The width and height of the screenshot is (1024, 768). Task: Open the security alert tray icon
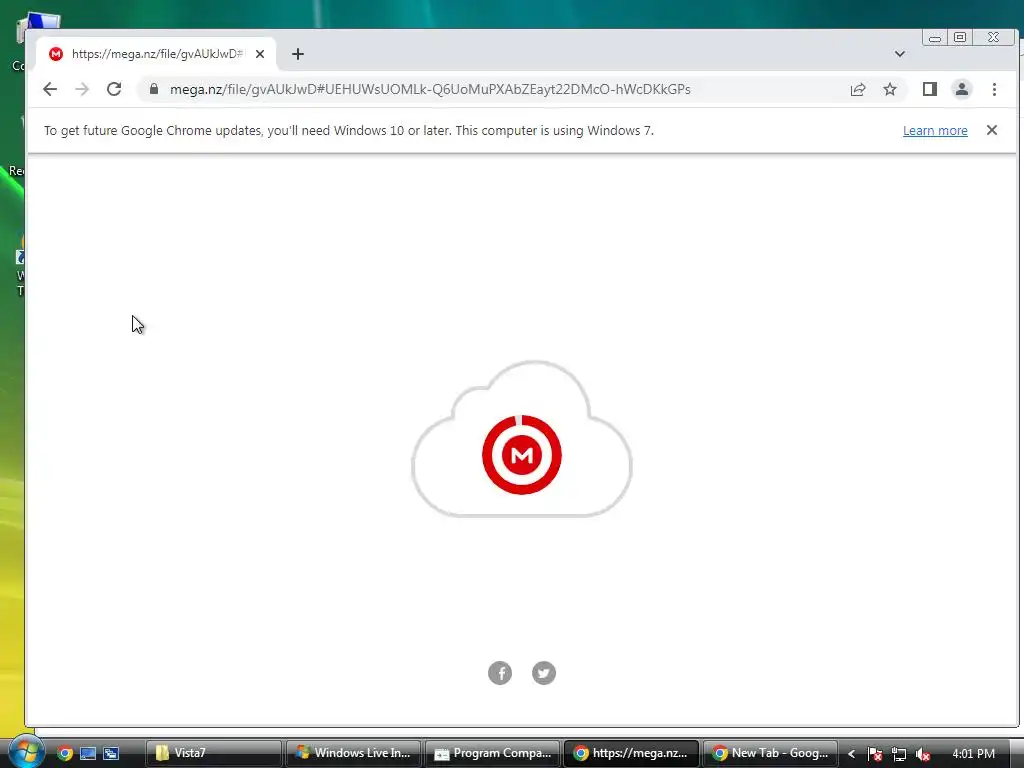tap(875, 754)
